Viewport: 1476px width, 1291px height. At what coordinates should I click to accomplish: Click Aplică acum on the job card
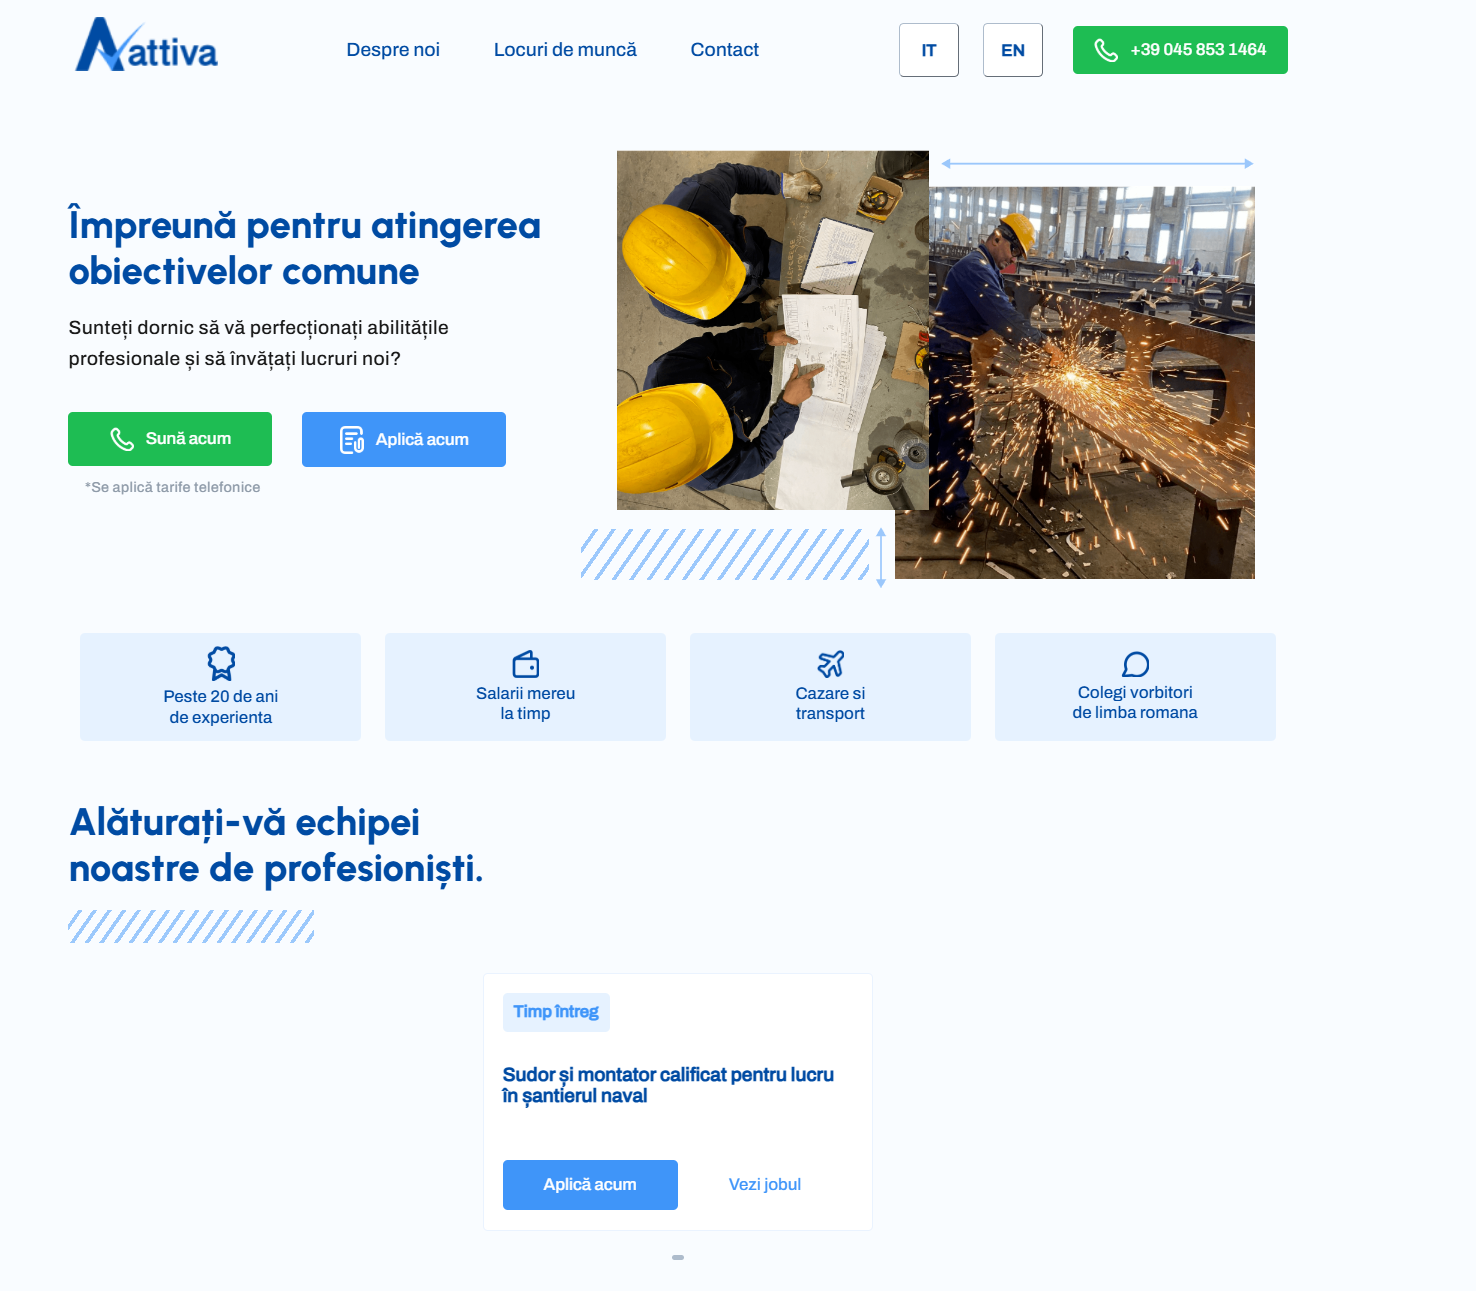coord(589,1184)
